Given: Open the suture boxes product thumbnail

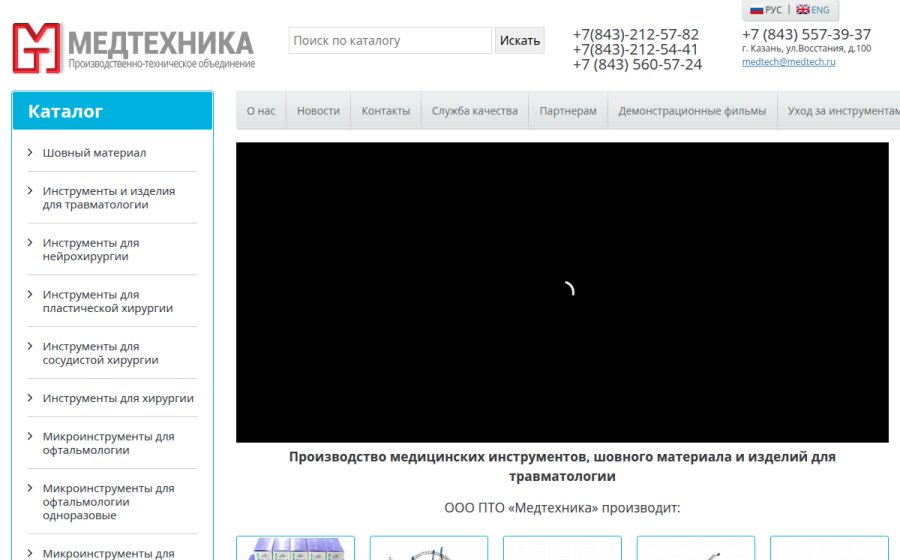Looking at the screenshot, I should point(296,548).
